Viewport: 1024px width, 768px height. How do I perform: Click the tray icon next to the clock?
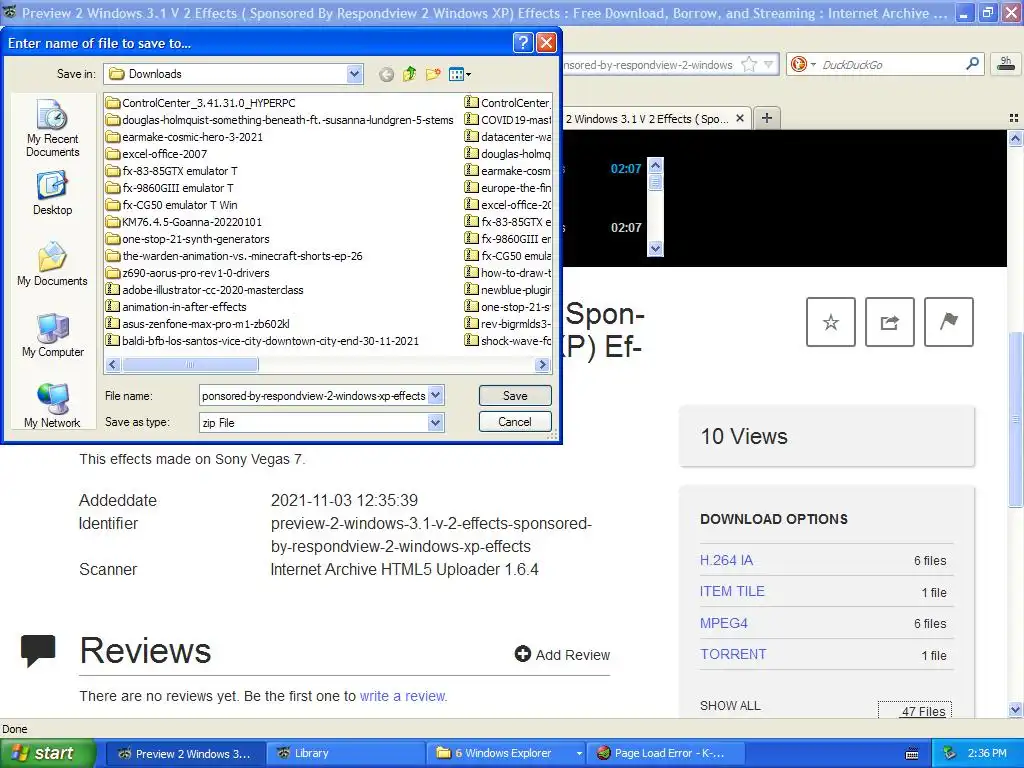point(950,753)
